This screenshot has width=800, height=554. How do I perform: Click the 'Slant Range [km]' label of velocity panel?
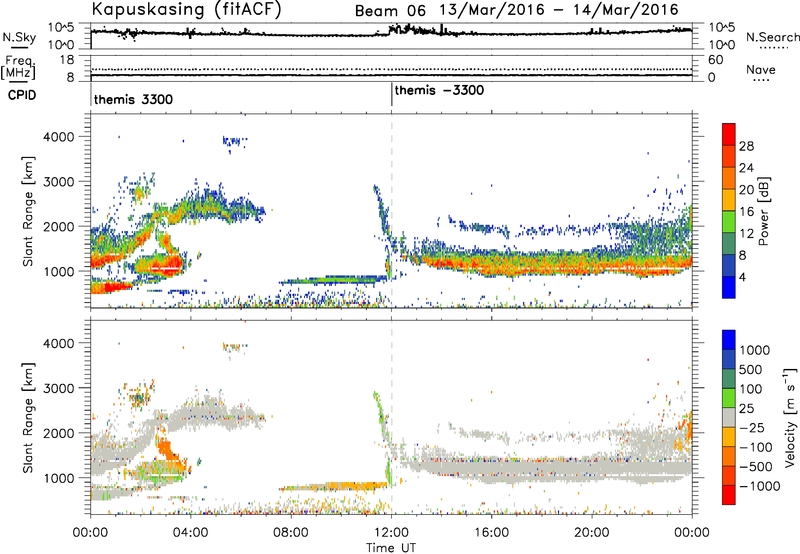coord(29,417)
